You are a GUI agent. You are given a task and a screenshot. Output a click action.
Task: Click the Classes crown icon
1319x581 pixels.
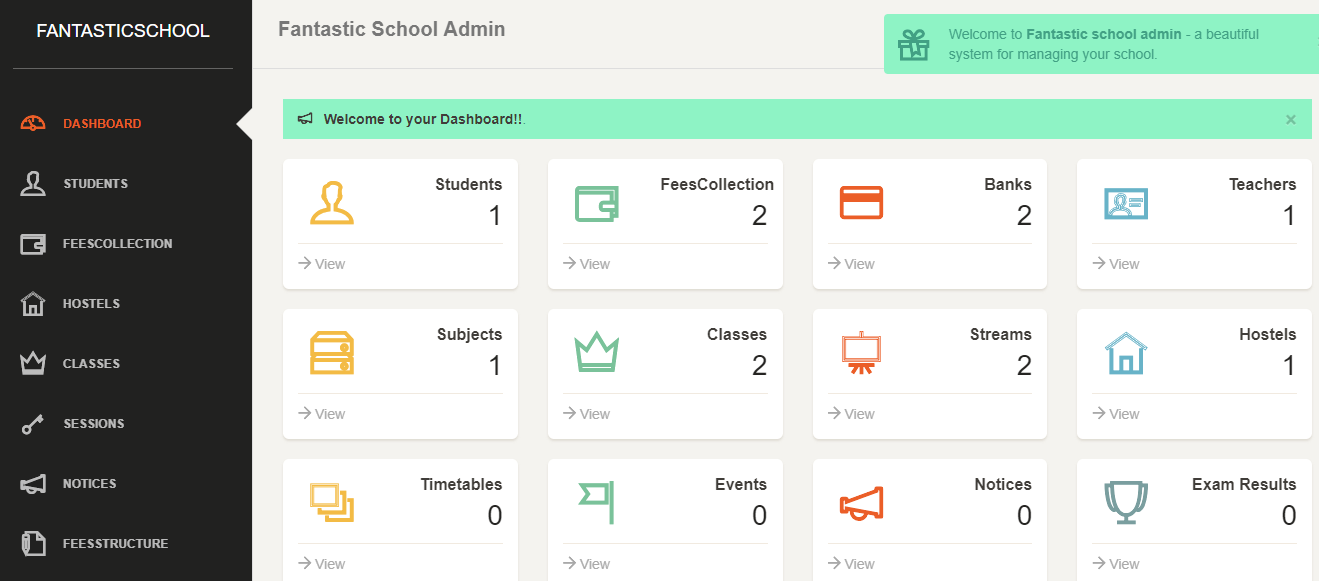click(x=596, y=352)
